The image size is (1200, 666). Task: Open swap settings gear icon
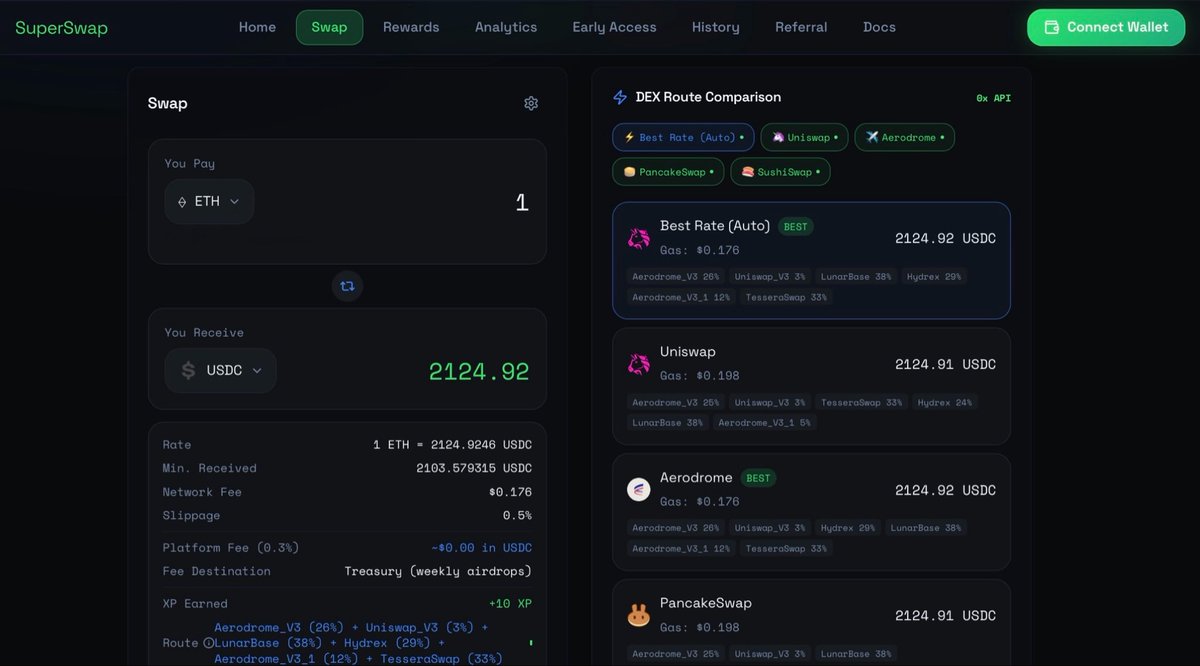click(x=531, y=103)
